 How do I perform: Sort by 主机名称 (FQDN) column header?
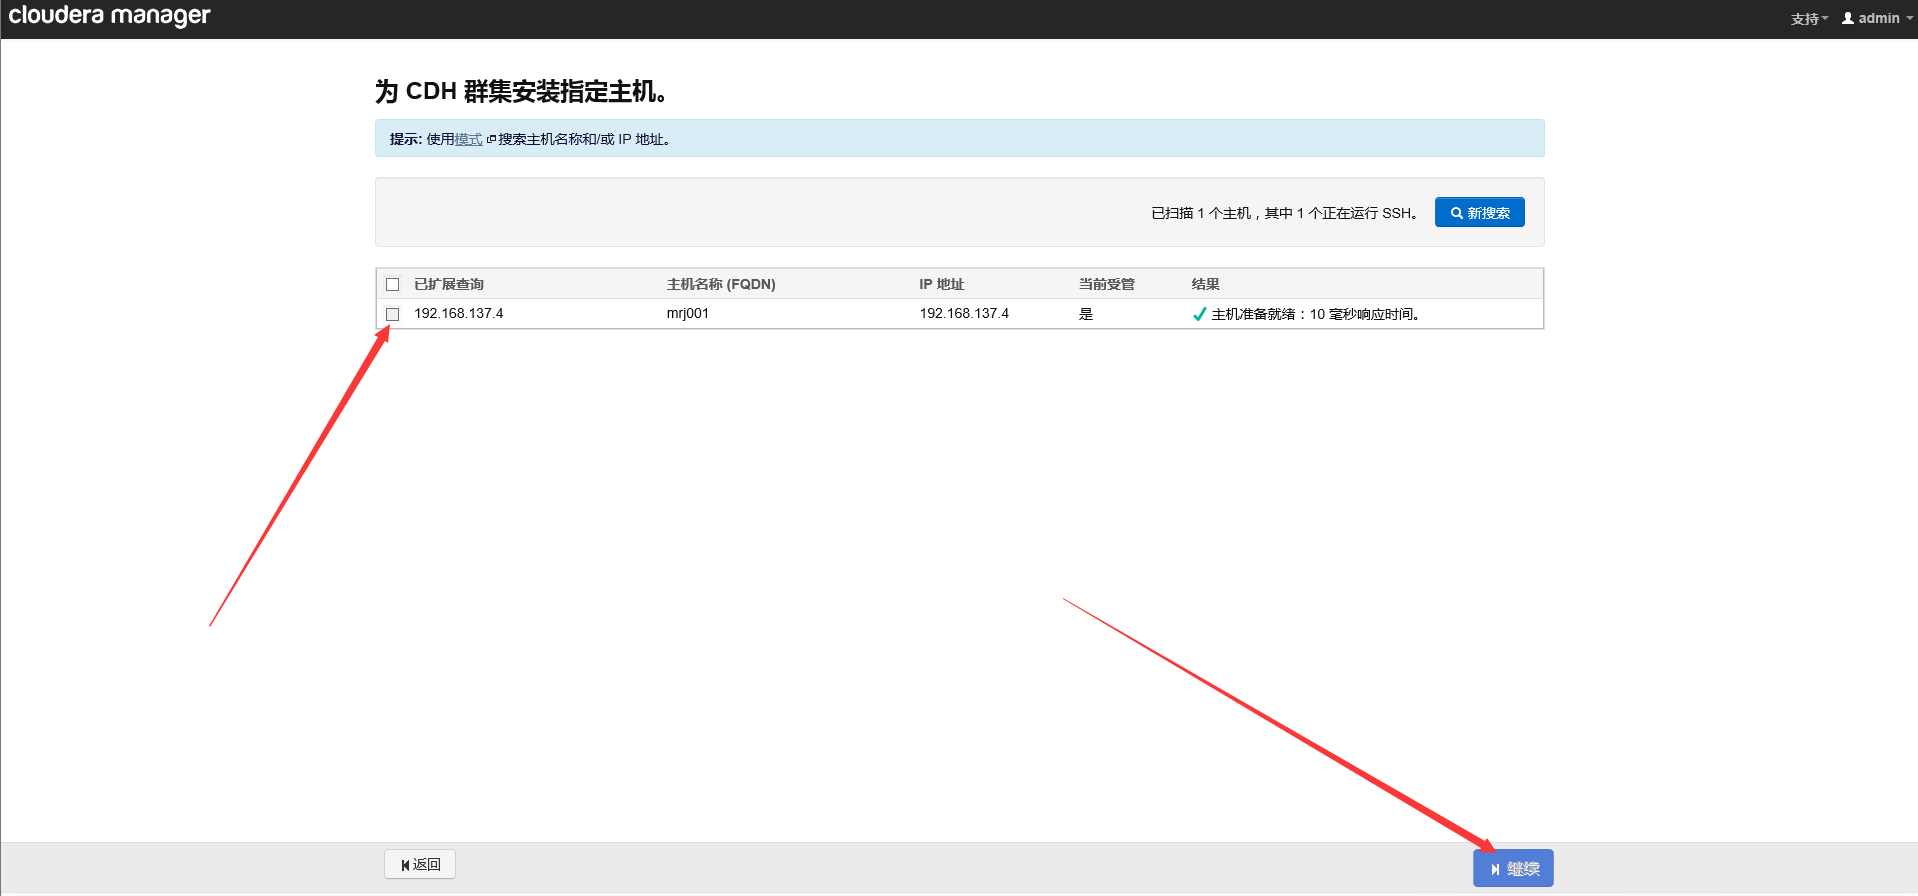[721, 284]
